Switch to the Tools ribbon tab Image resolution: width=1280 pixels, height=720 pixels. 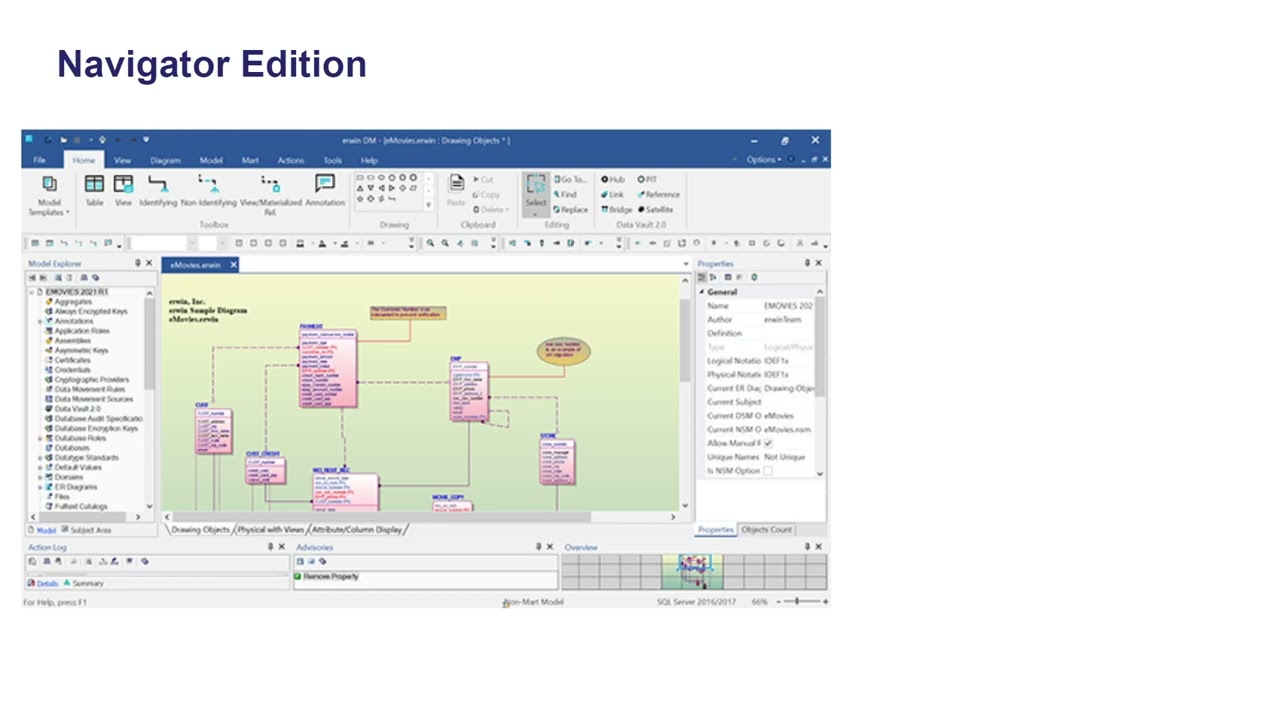click(x=333, y=160)
